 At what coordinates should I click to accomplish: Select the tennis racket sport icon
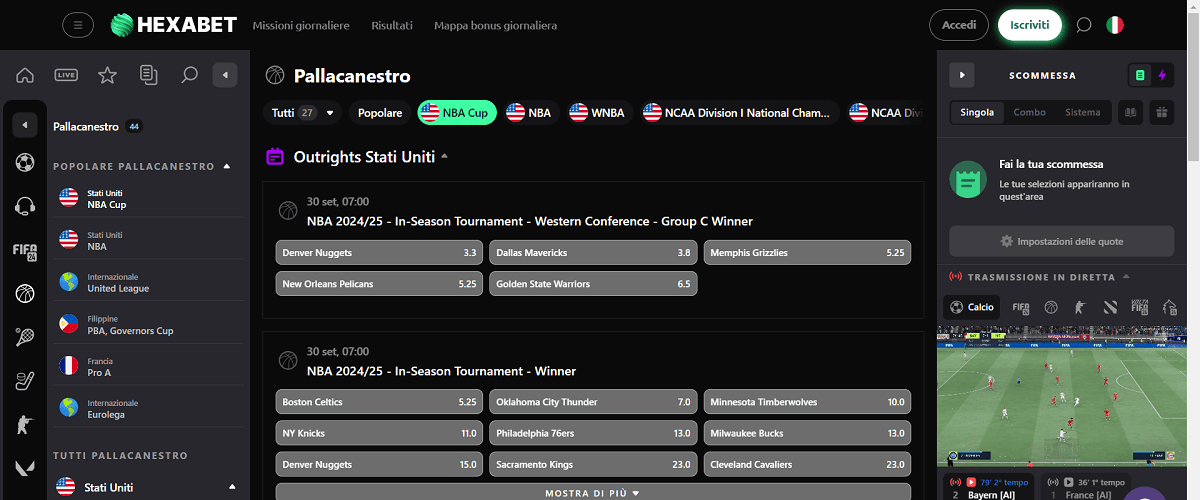click(x=25, y=337)
